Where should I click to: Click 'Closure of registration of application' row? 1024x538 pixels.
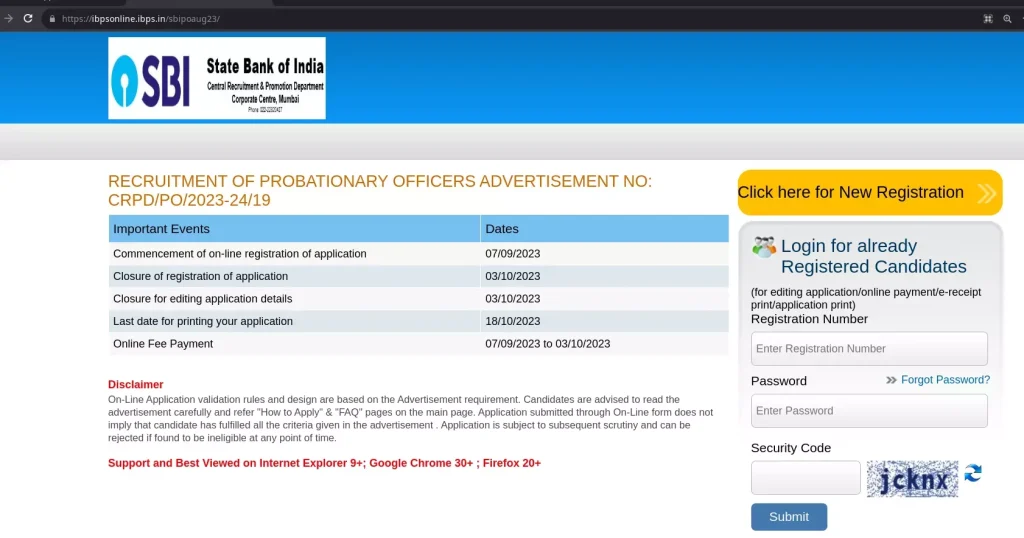[x=418, y=276]
